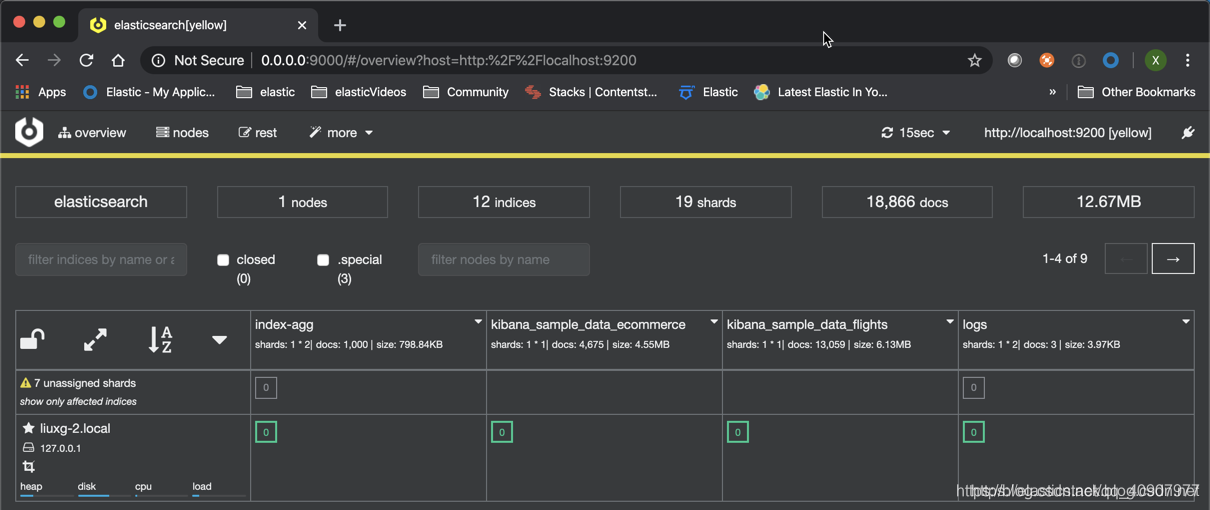Screen dimensions: 1210x510
Task: Open a new browser tab
Action: 340,25
